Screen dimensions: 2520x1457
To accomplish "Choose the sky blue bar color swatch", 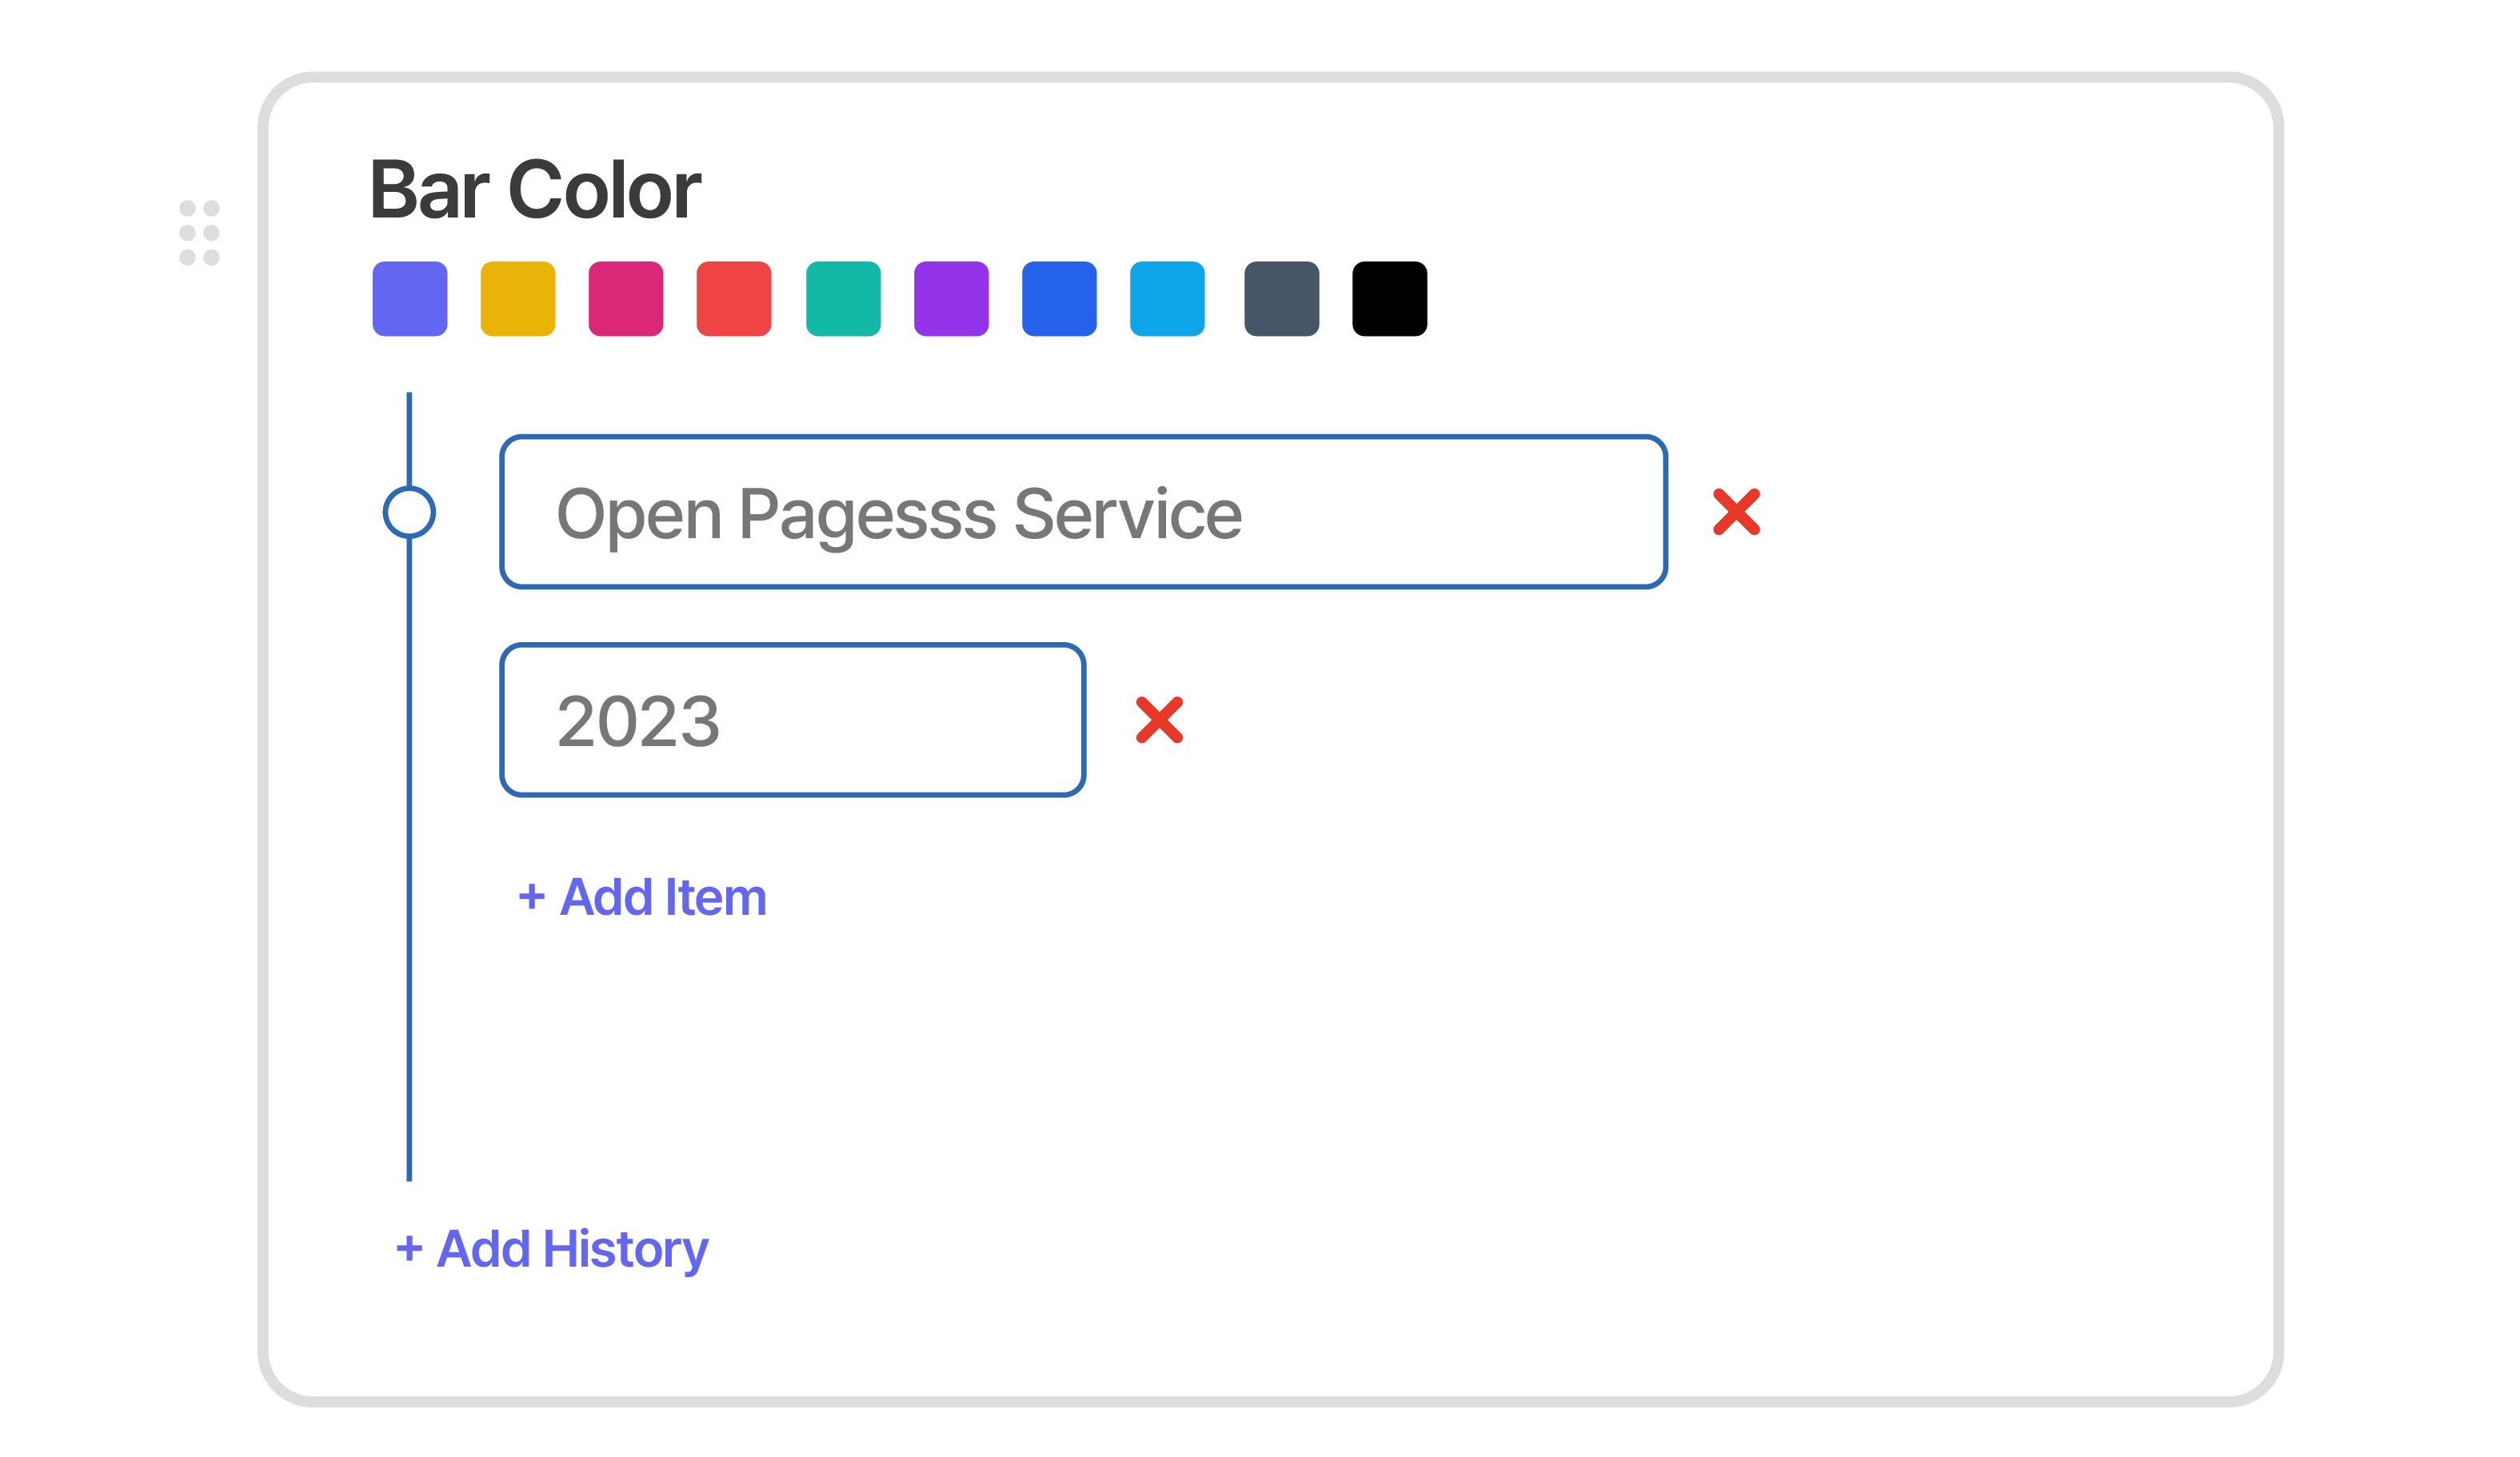I will click(x=1167, y=299).
